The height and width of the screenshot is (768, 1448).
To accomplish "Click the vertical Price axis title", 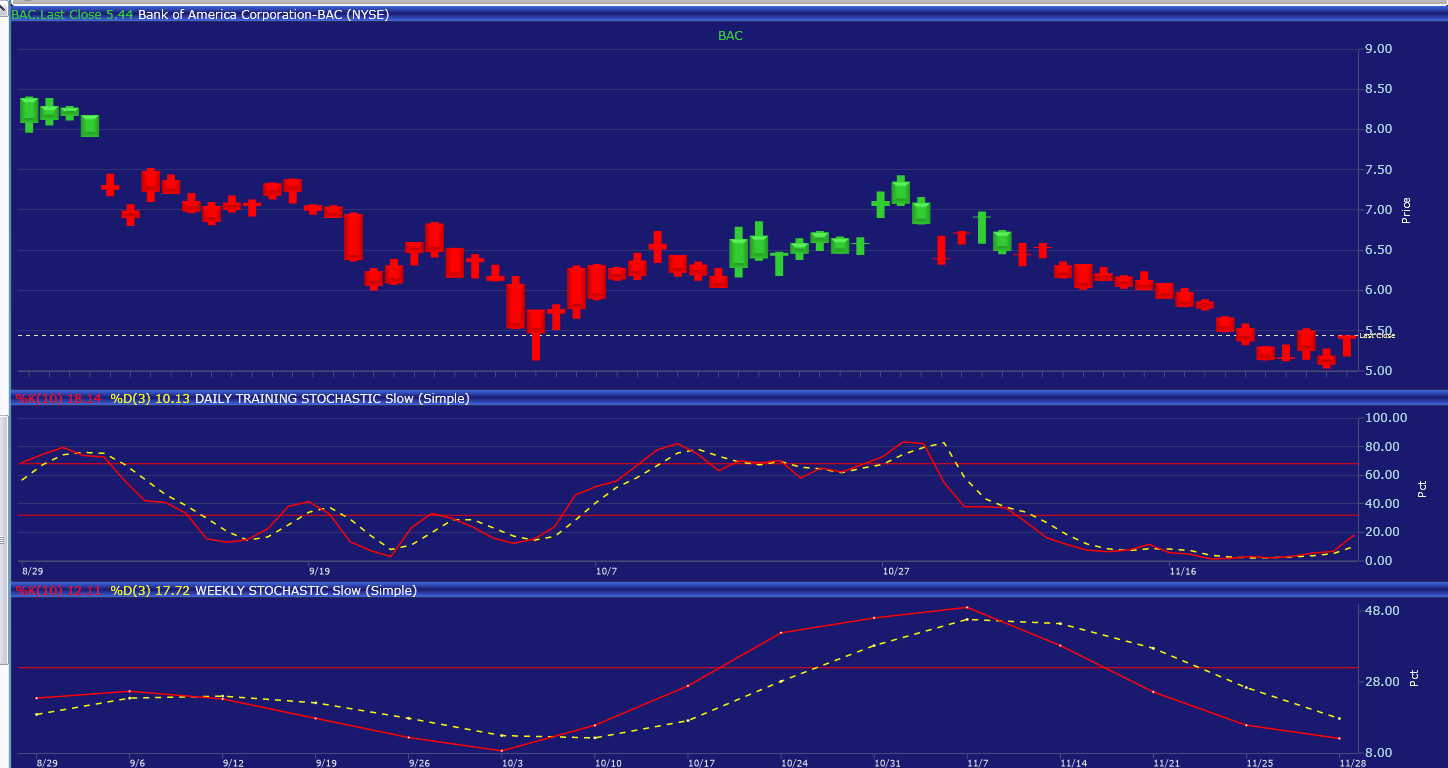I will coord(1407,210).
